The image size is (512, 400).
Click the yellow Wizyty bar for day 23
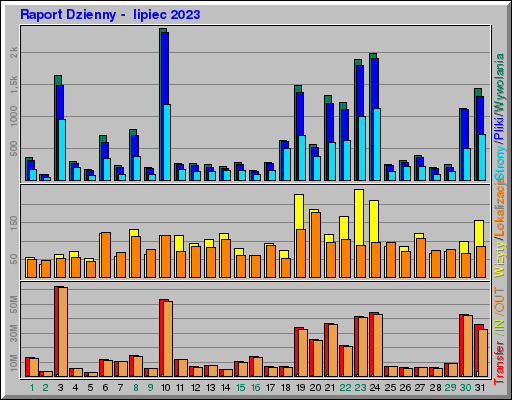coord(360,217)
